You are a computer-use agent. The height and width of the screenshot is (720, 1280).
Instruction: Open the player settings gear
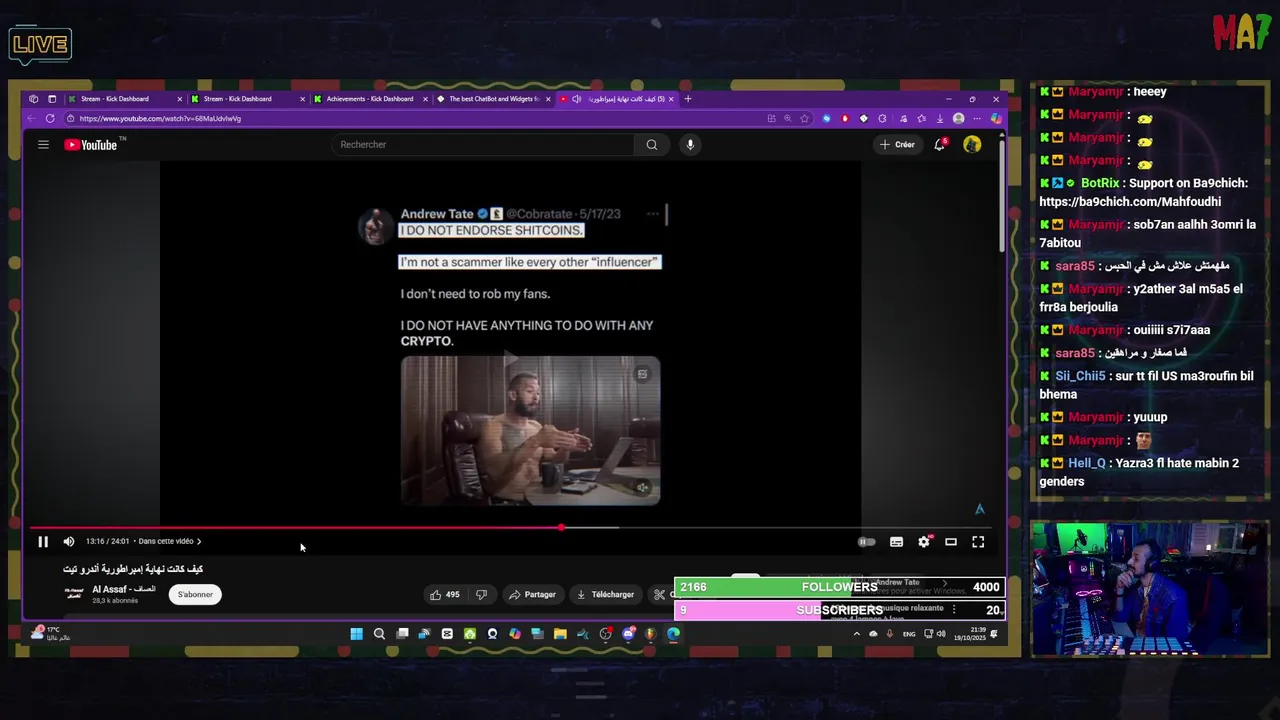(924, 542)
